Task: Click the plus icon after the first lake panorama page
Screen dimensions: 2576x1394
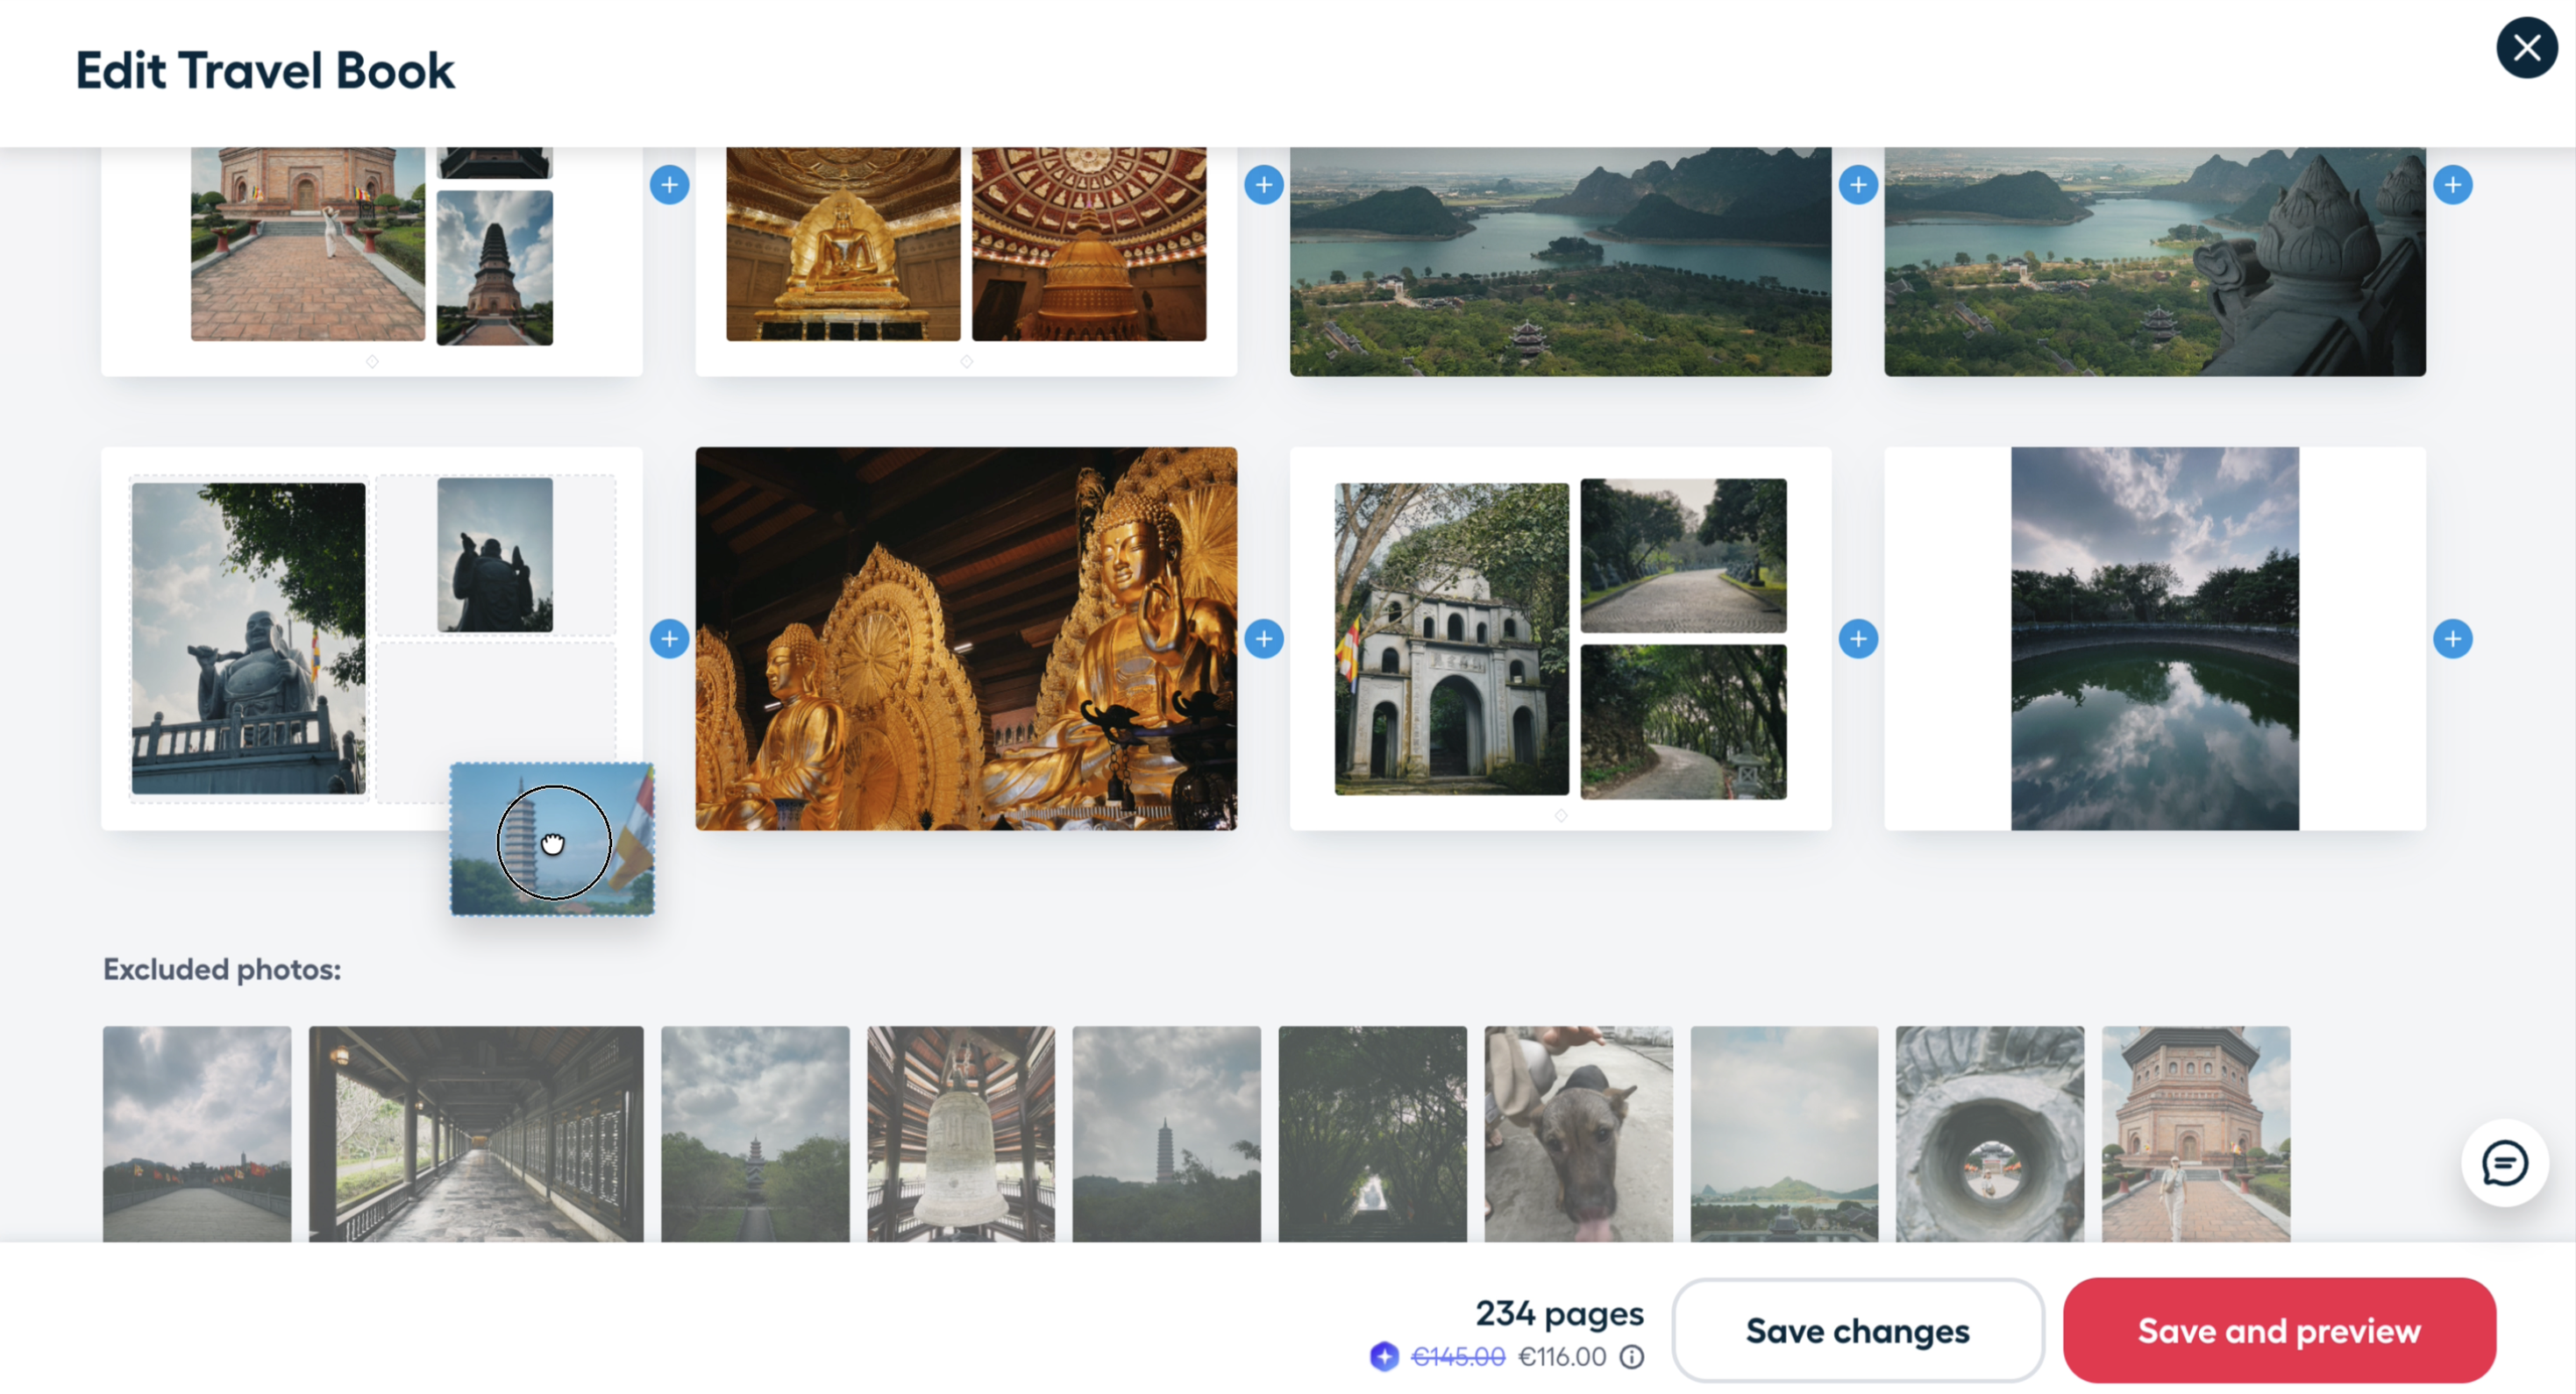Action: click(x=1858, y=185)
